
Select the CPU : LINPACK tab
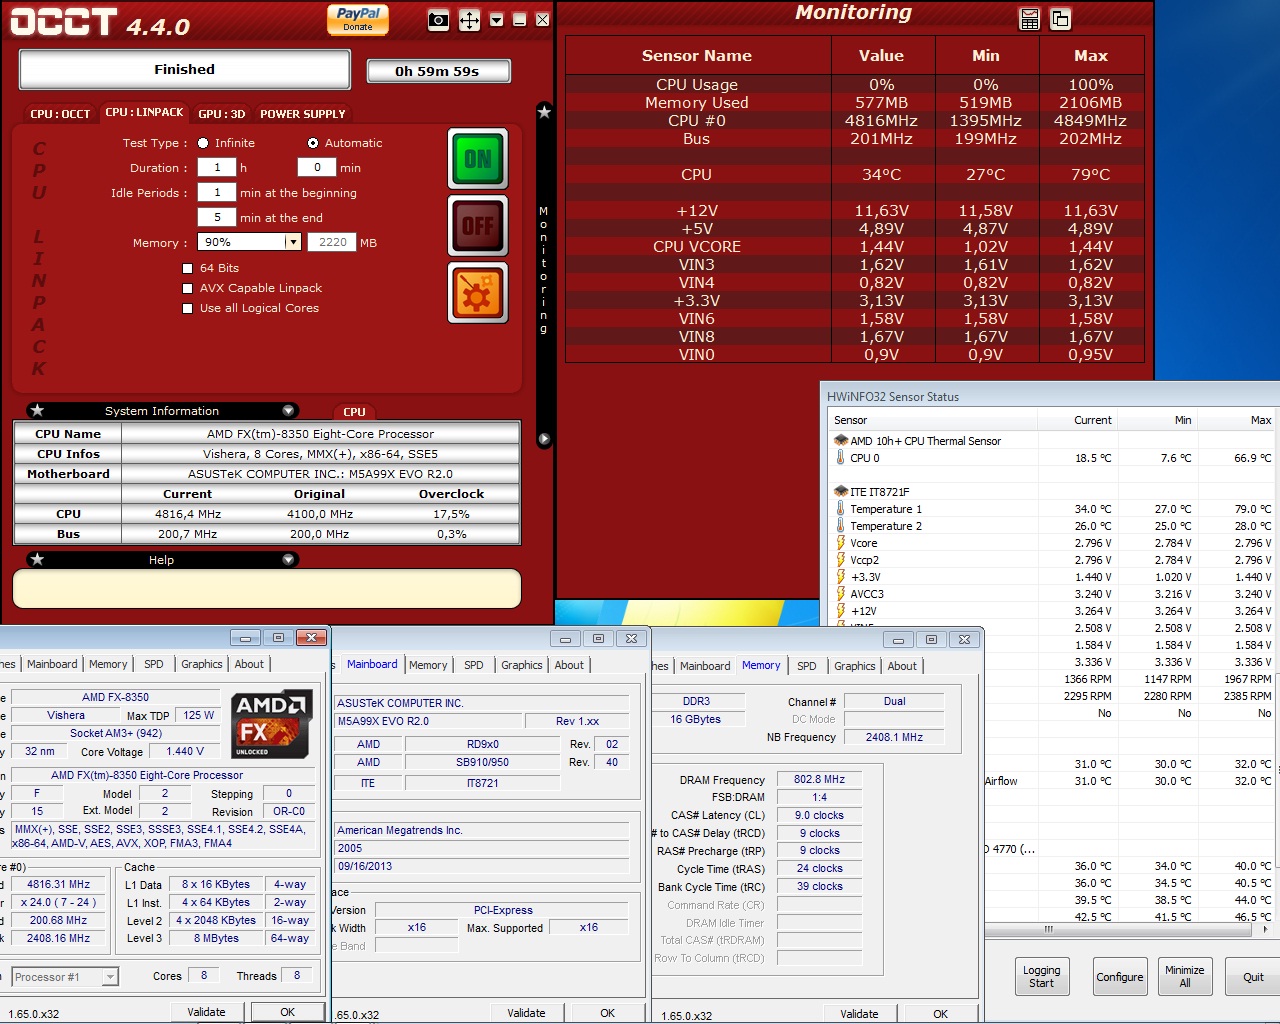click(x=144, y=112)
